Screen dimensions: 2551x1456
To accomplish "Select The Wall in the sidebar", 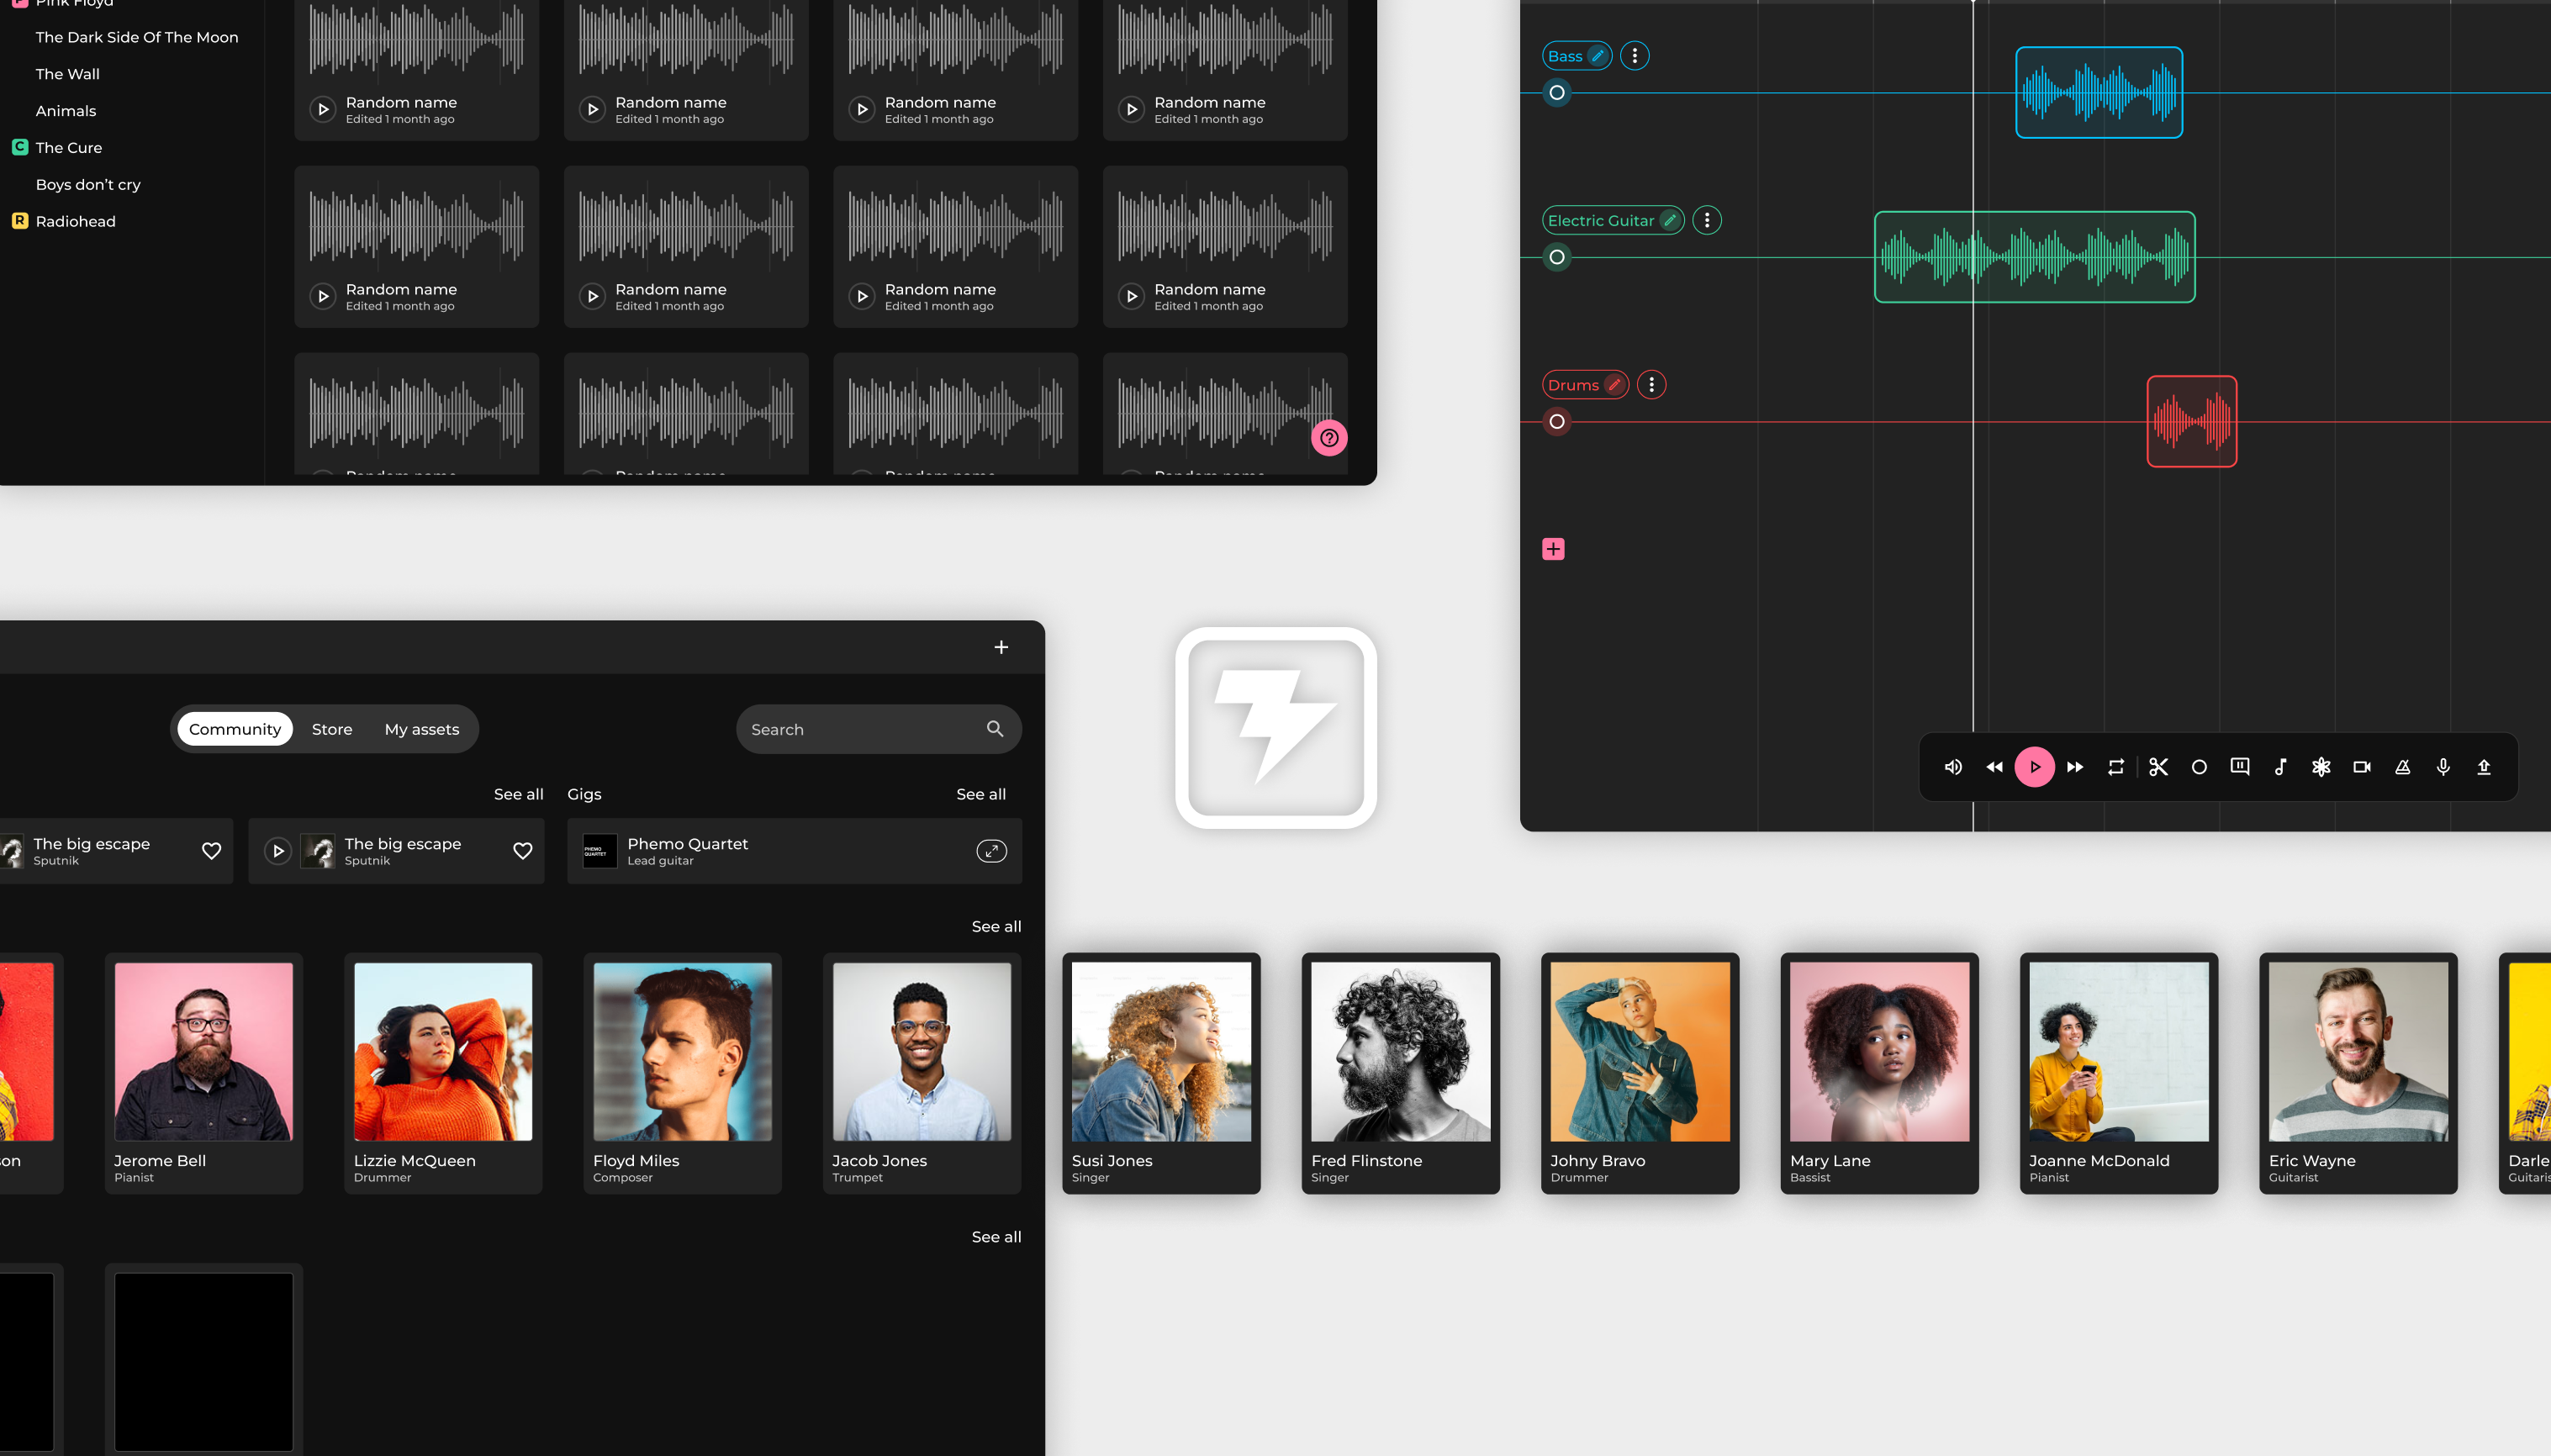I will pyautogui.click(x=68, y=74).
